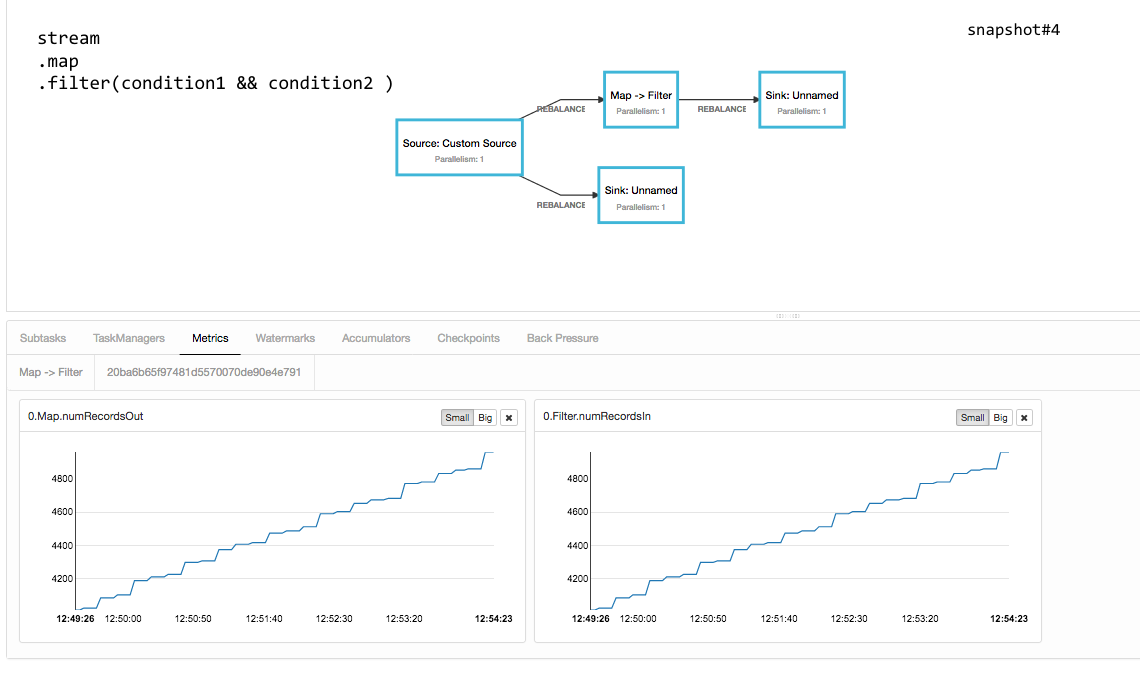Select the lower Sink: Unnamed node
The width and height of the screenshot is (1140, 673).
(641, 195)
